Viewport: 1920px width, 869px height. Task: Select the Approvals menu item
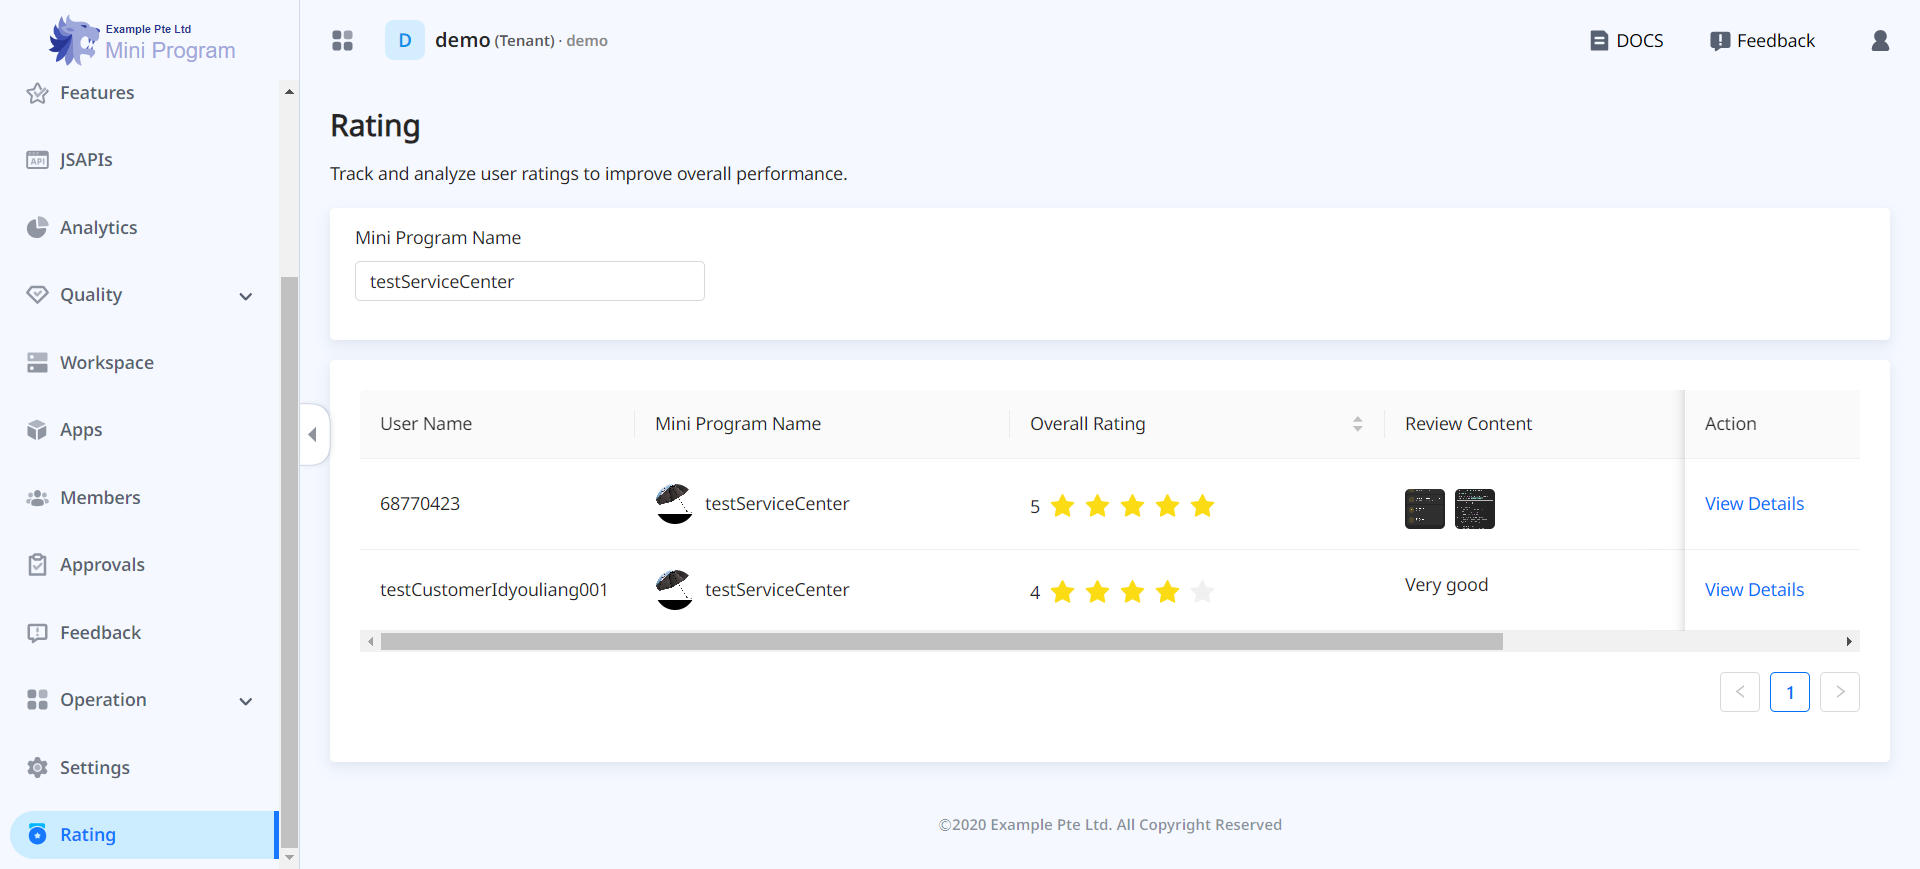[102, 565]
